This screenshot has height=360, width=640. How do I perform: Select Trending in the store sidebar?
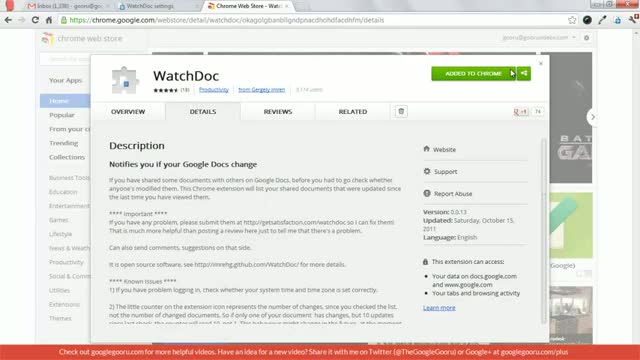coord(64,143)
